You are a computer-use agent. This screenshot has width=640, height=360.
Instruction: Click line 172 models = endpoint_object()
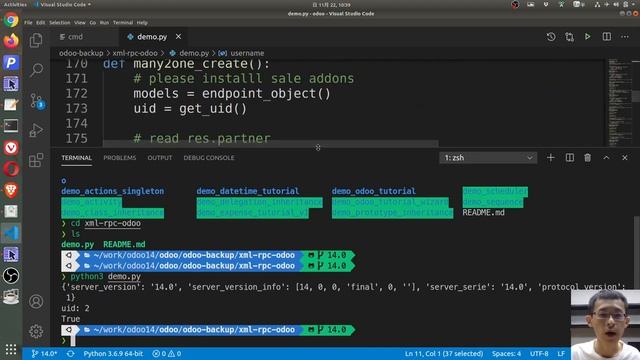(231, 93)
